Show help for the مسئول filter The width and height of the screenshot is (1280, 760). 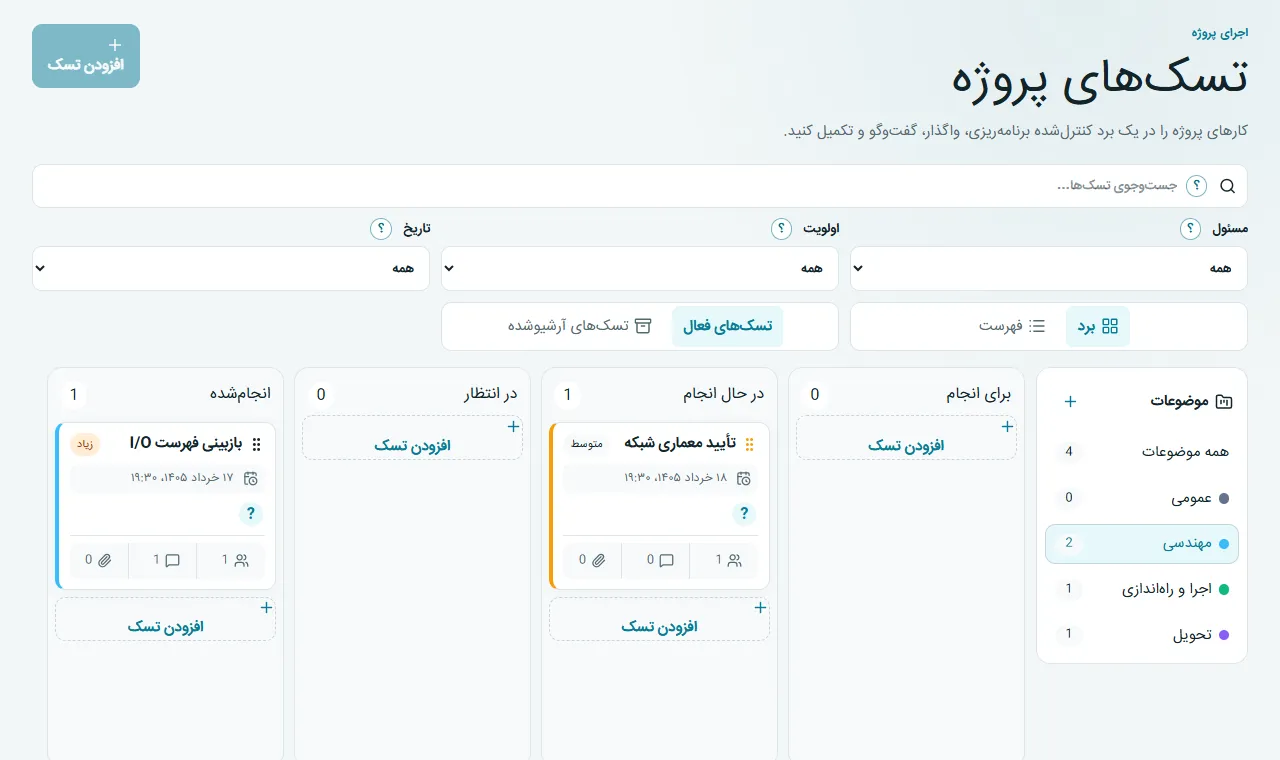(x=1190, y=229)
